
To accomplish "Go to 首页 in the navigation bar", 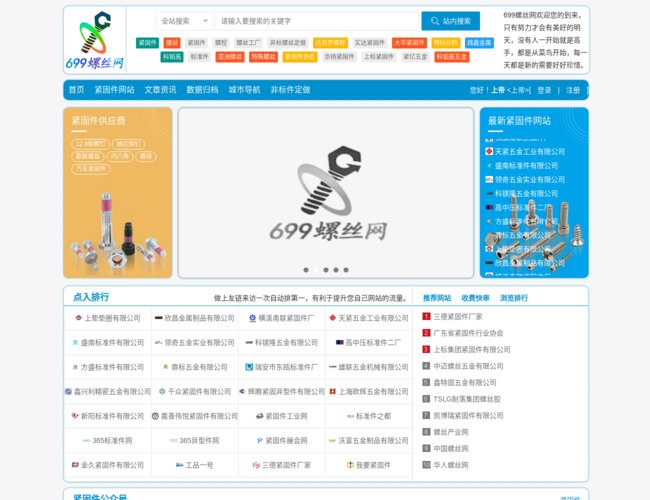I will point(77,90).
